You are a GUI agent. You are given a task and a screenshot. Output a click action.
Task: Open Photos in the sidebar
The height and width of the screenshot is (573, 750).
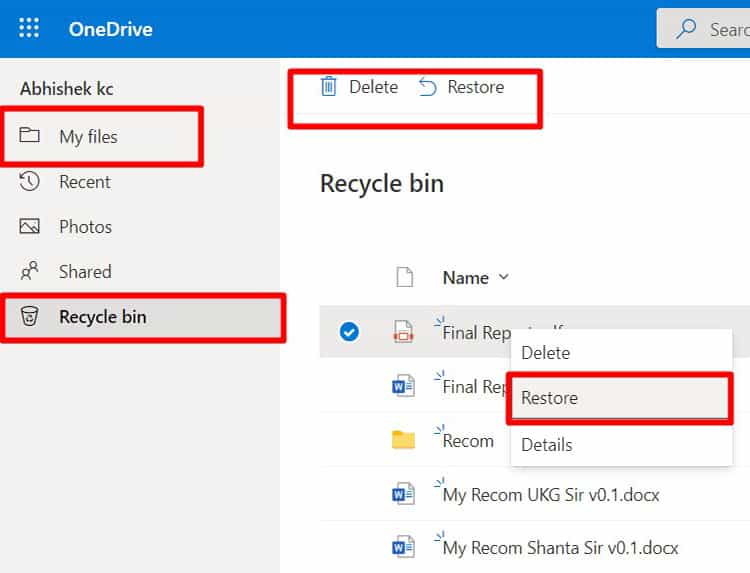point(86,227)
